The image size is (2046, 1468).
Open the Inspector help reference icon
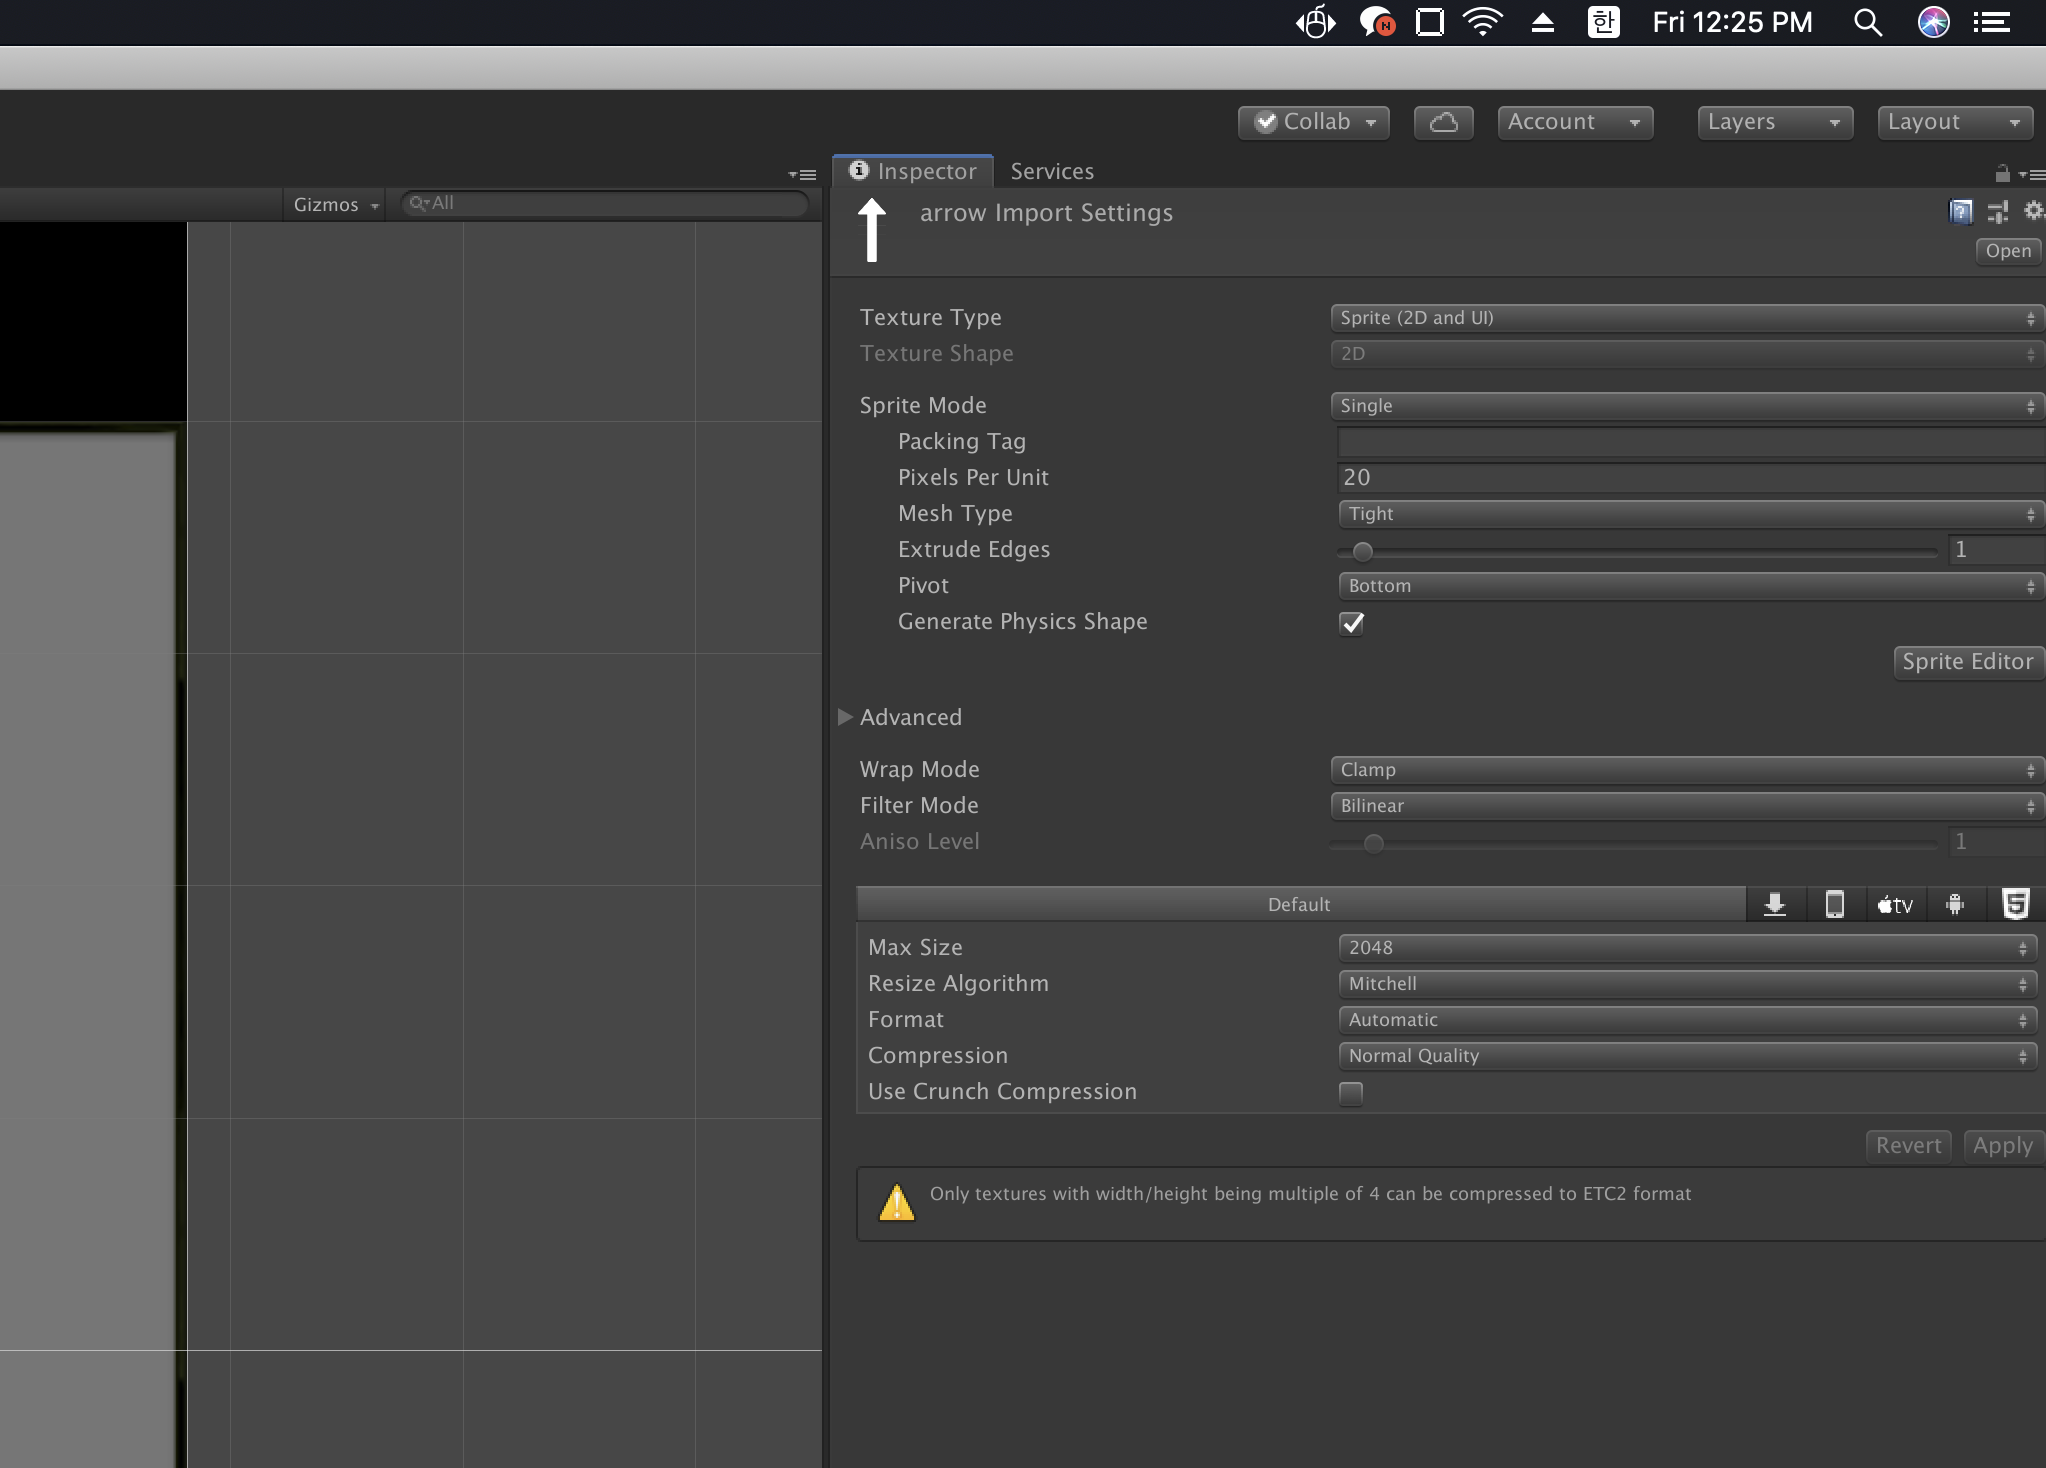(x=1960, y=211)
